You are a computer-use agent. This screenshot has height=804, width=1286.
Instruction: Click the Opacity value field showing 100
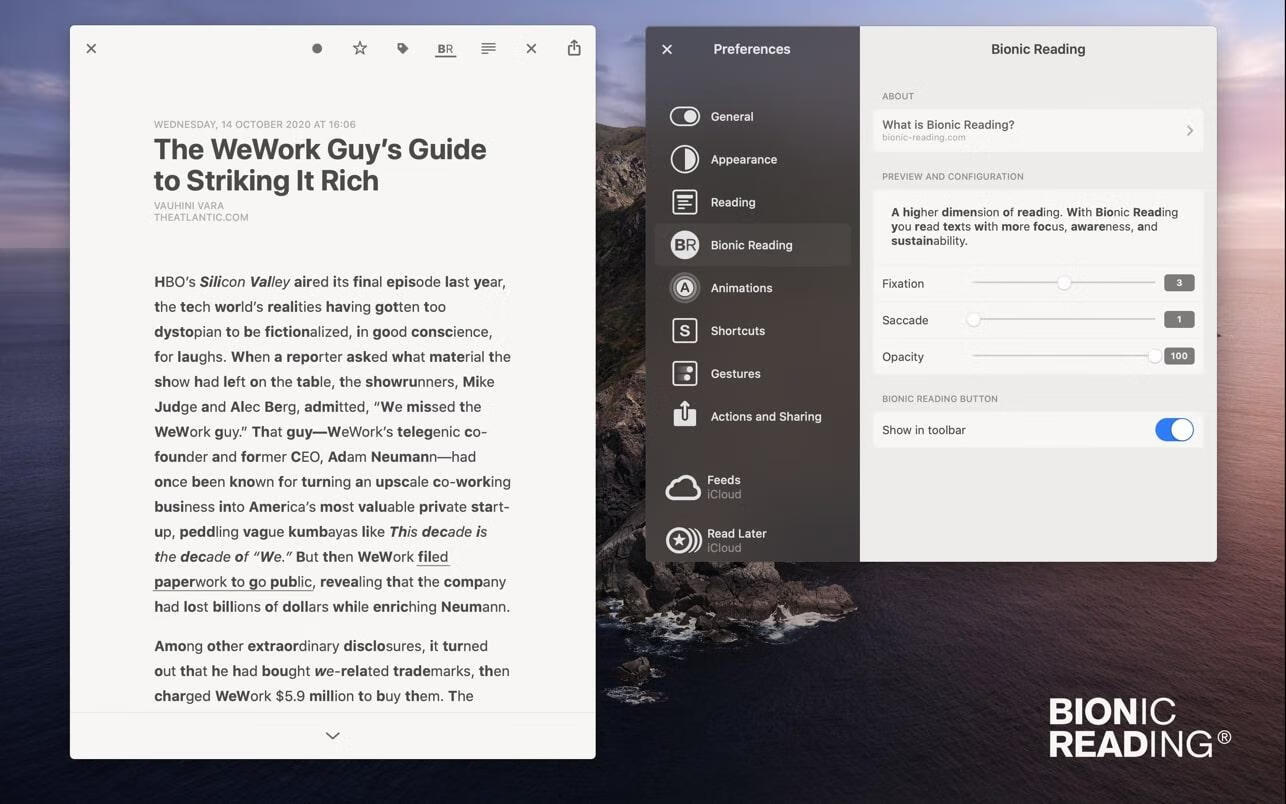coord(1179,356)
